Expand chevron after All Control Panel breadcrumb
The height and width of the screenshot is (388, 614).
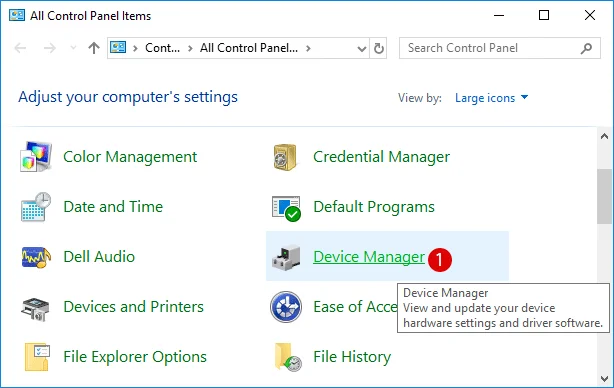pos(308,48)
